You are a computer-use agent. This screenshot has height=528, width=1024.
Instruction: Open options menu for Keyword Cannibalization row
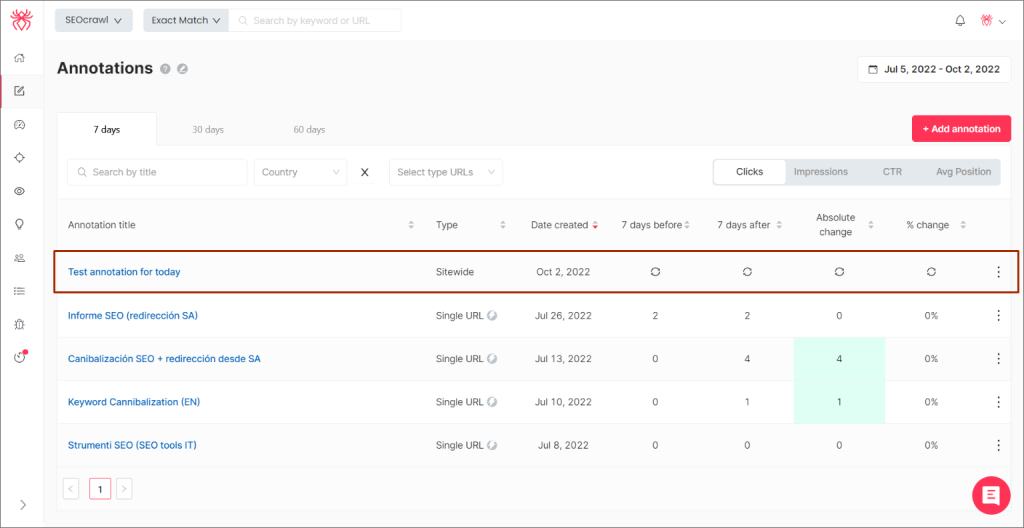click(x=998, y=402)
